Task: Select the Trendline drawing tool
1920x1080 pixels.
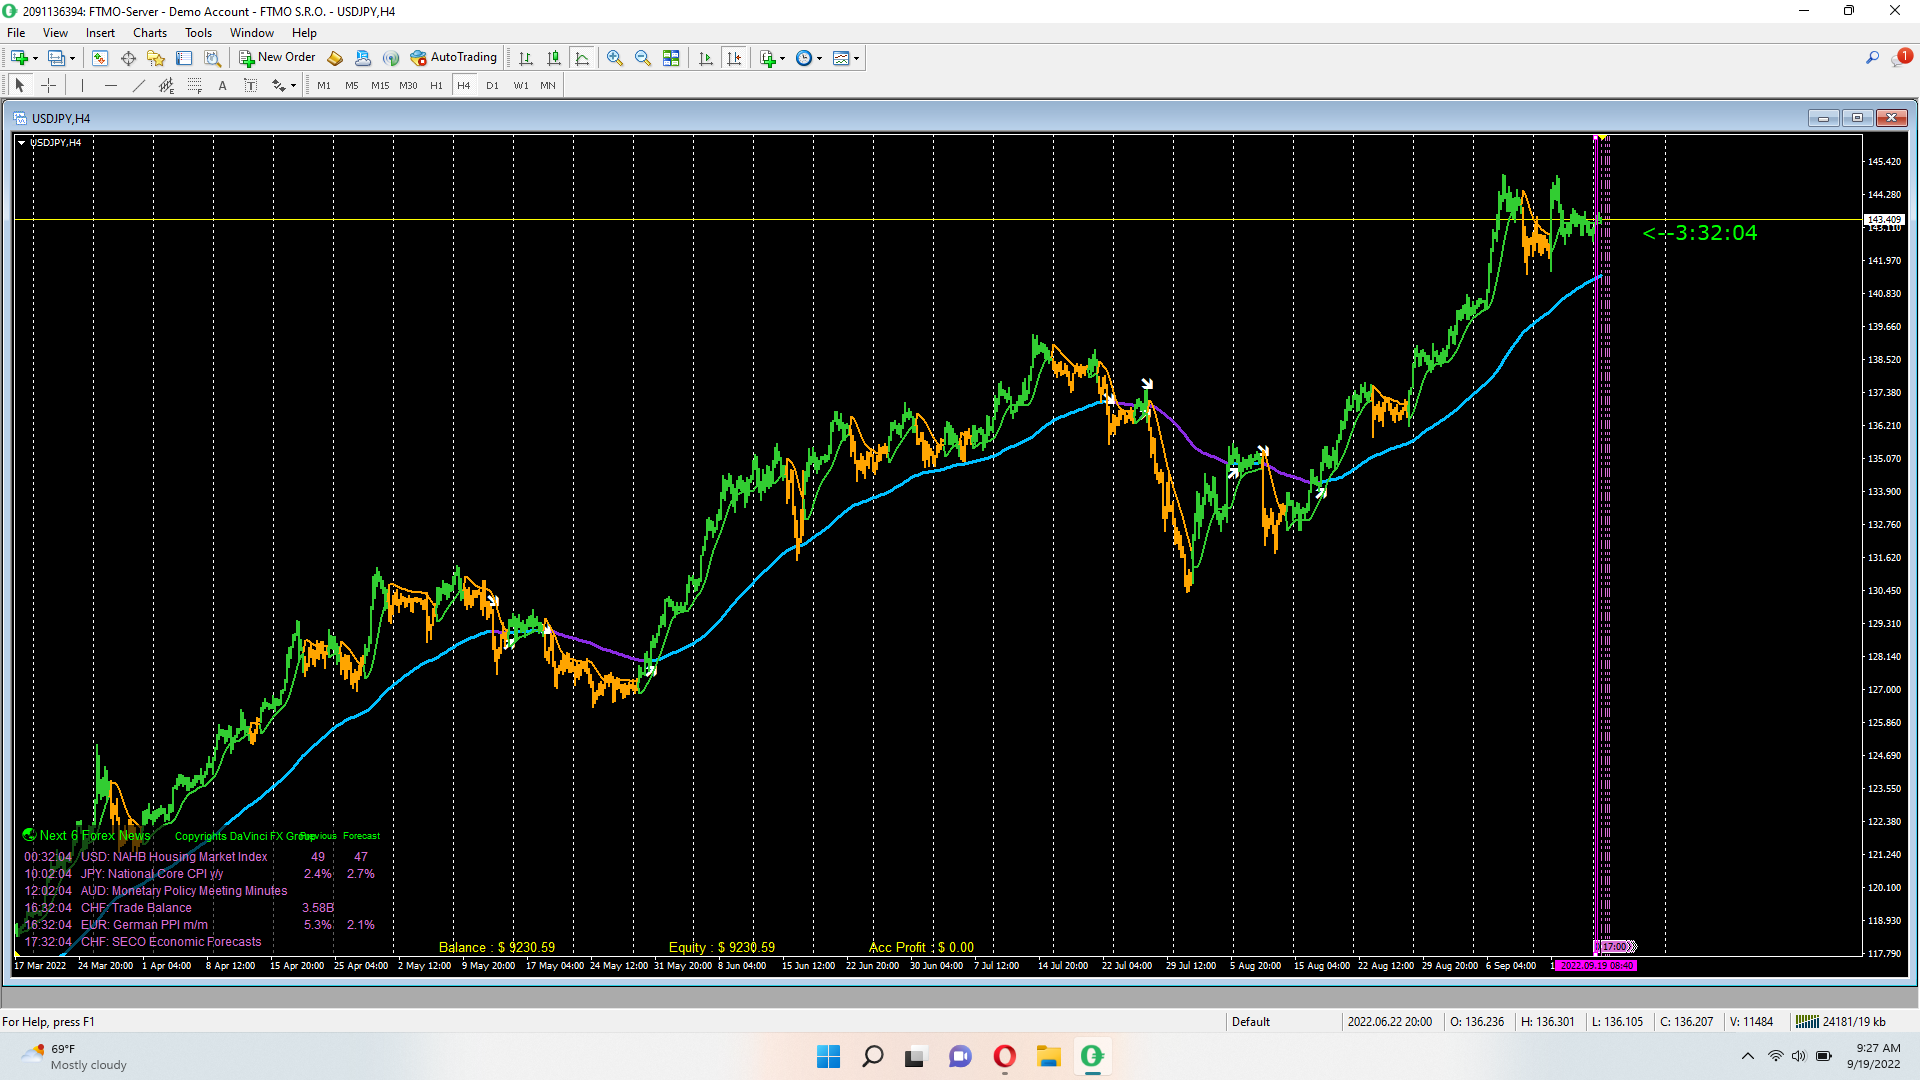Action: pos(139,86)
